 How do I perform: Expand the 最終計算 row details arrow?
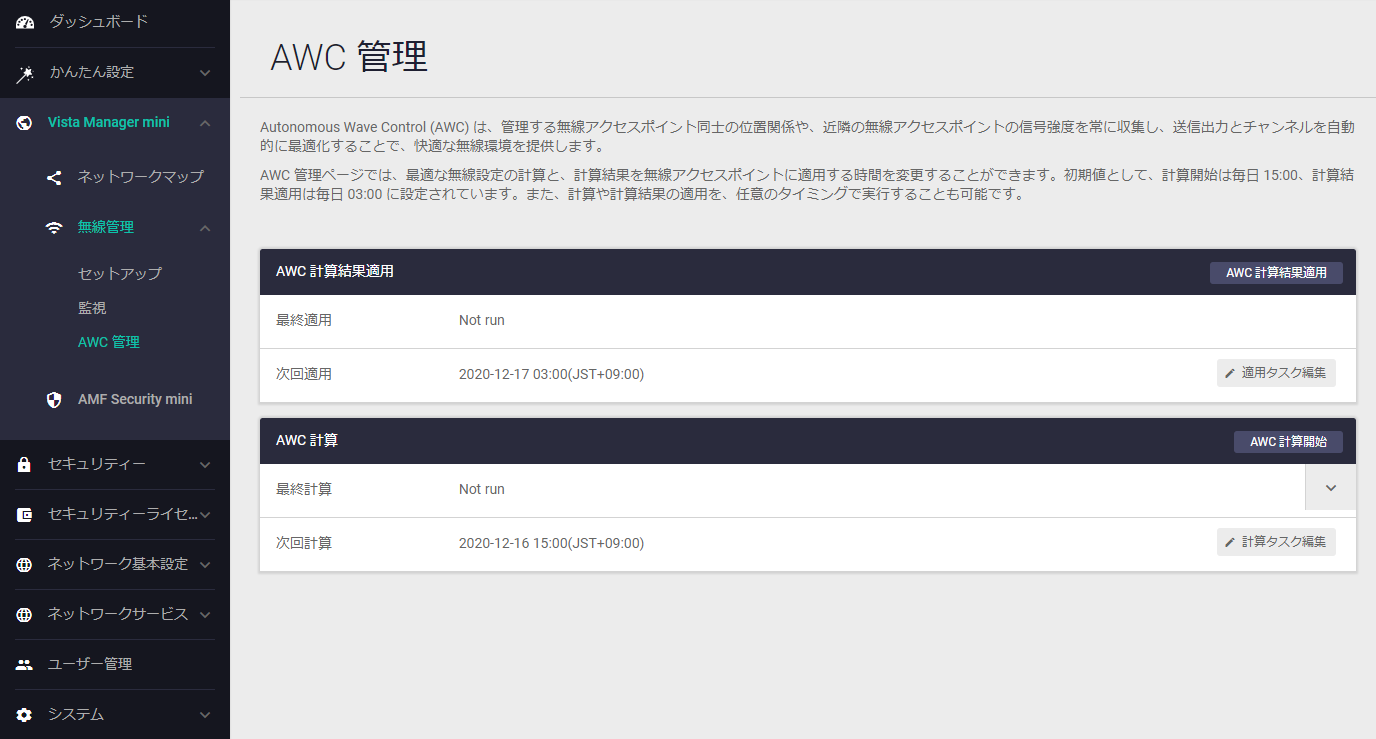[1331, 488]
